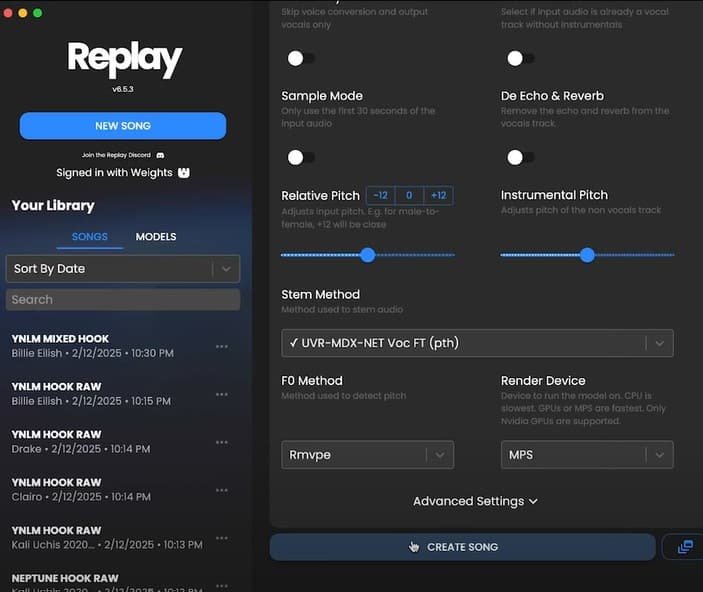Select YNLM HOOK RAW by Kali Uchis

click(108, 538)
